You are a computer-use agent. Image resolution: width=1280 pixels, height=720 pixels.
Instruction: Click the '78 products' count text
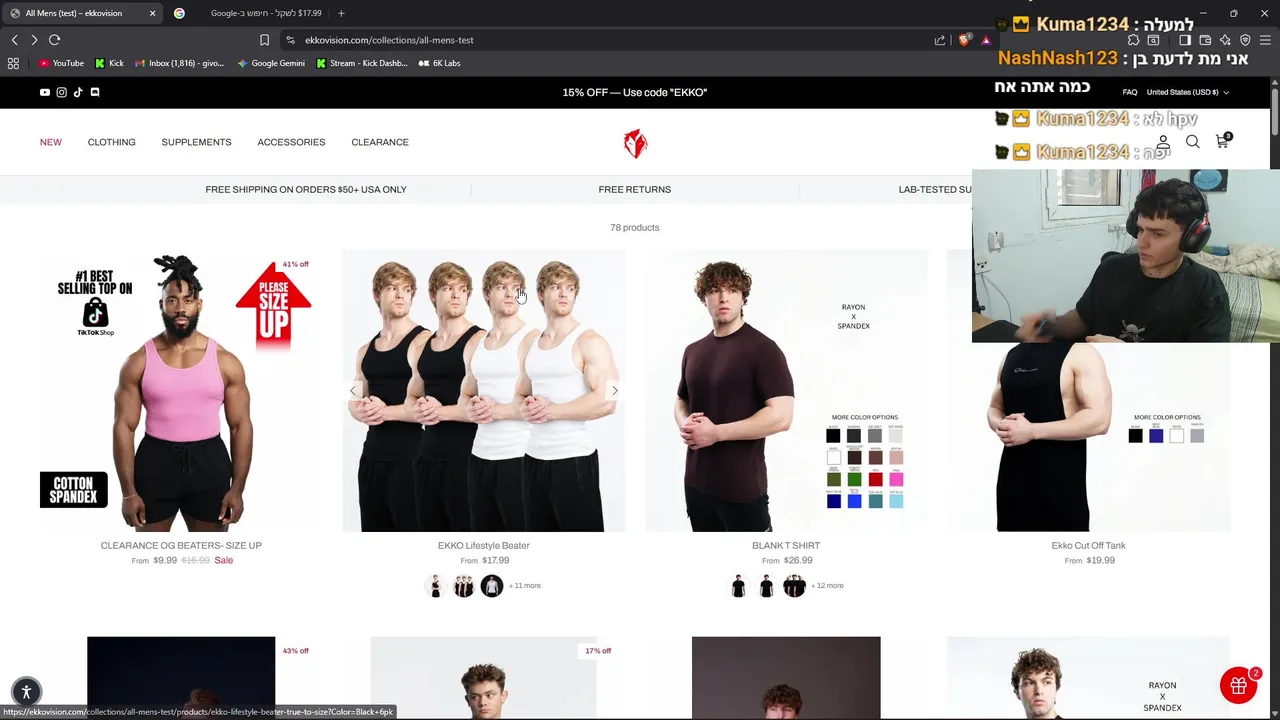click(635, 228)
